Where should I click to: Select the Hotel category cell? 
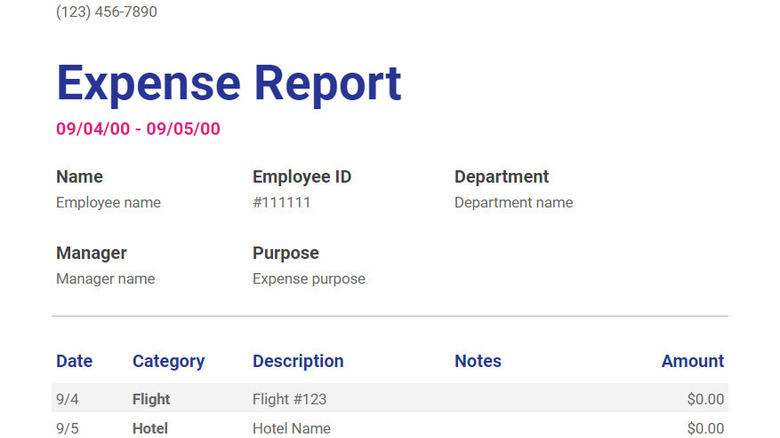(x=149, y=428)
